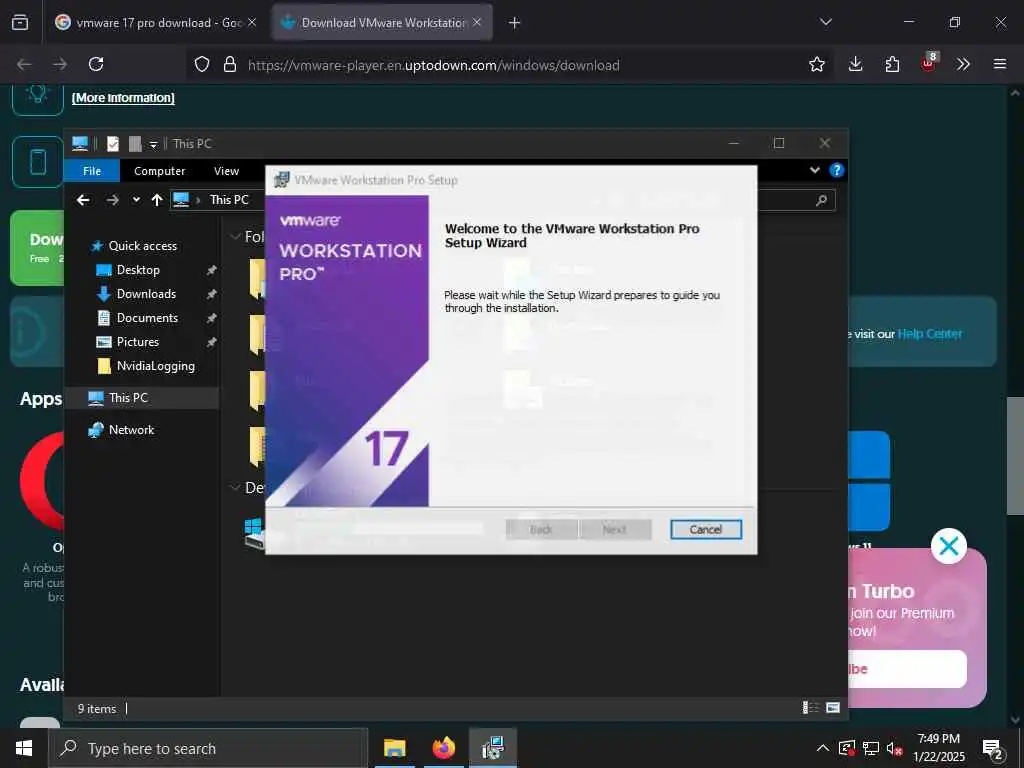The height and width of the screenshot is (768, 1024).
Task: Open the Help Center link
Action: pyautogui.click(x=929, y=334)
